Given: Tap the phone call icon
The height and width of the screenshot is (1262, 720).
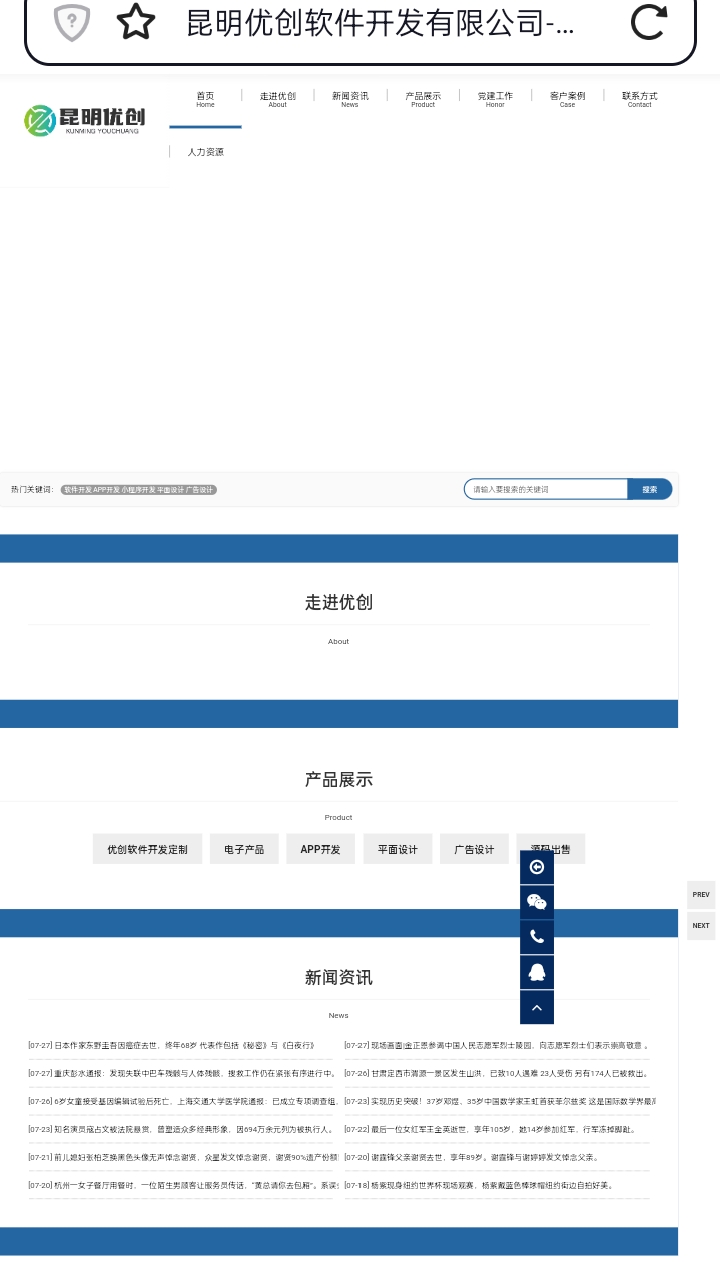Looking at the screenshot, I should point(537,937).
